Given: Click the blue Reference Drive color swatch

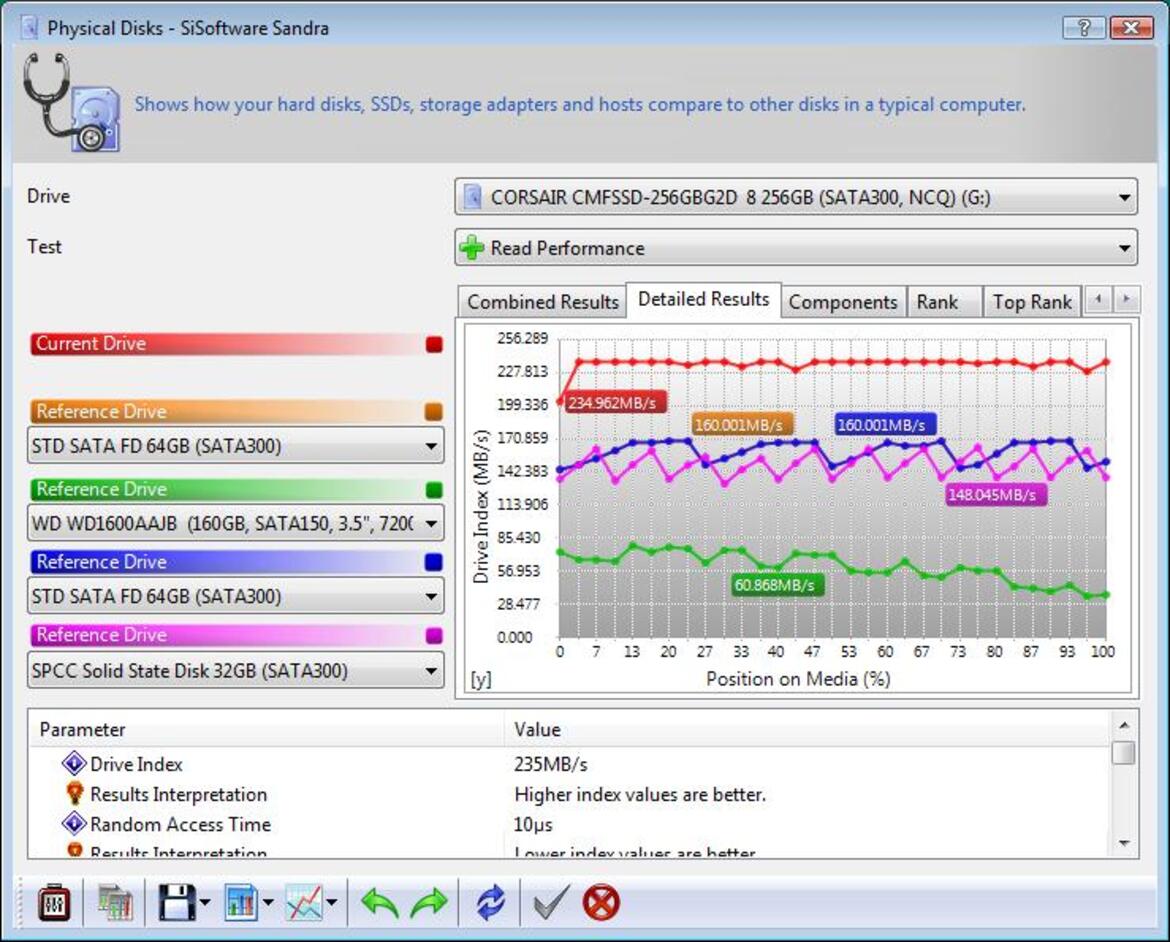Looking at the screenshot, I should click(x=434, y=562).
